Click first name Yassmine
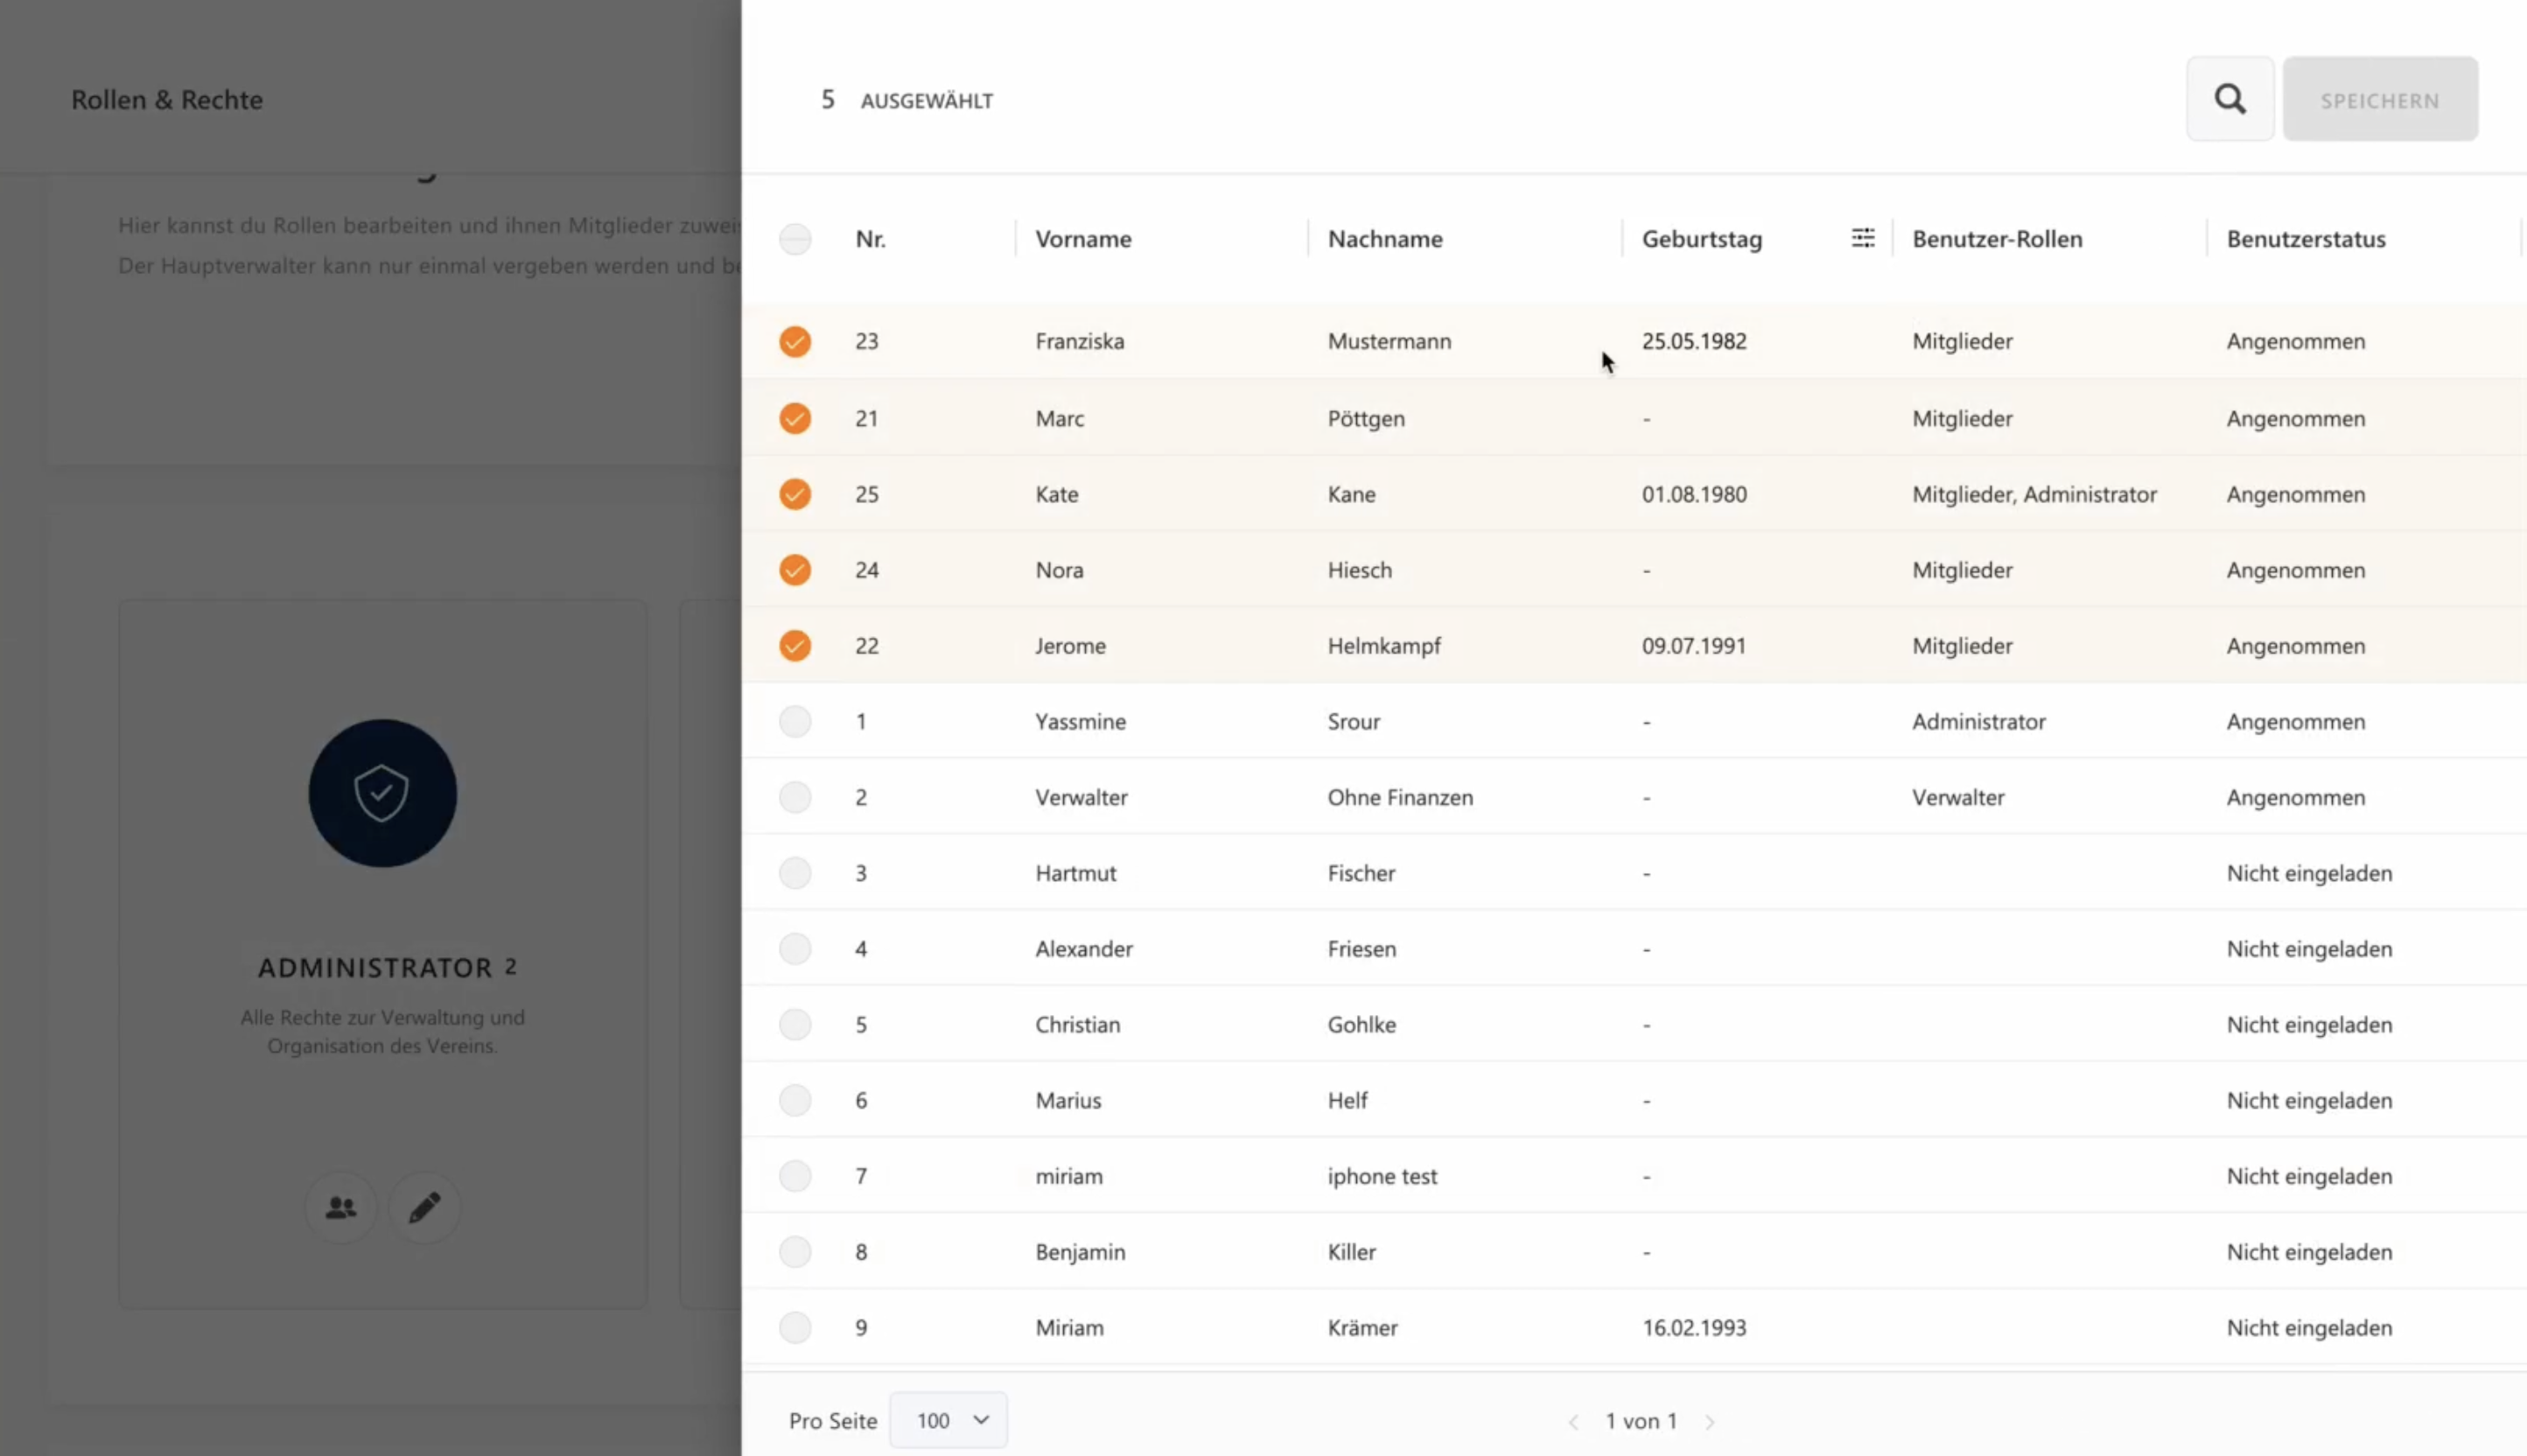The width and height of the screenshot is (2527, 1456). 1080,721
